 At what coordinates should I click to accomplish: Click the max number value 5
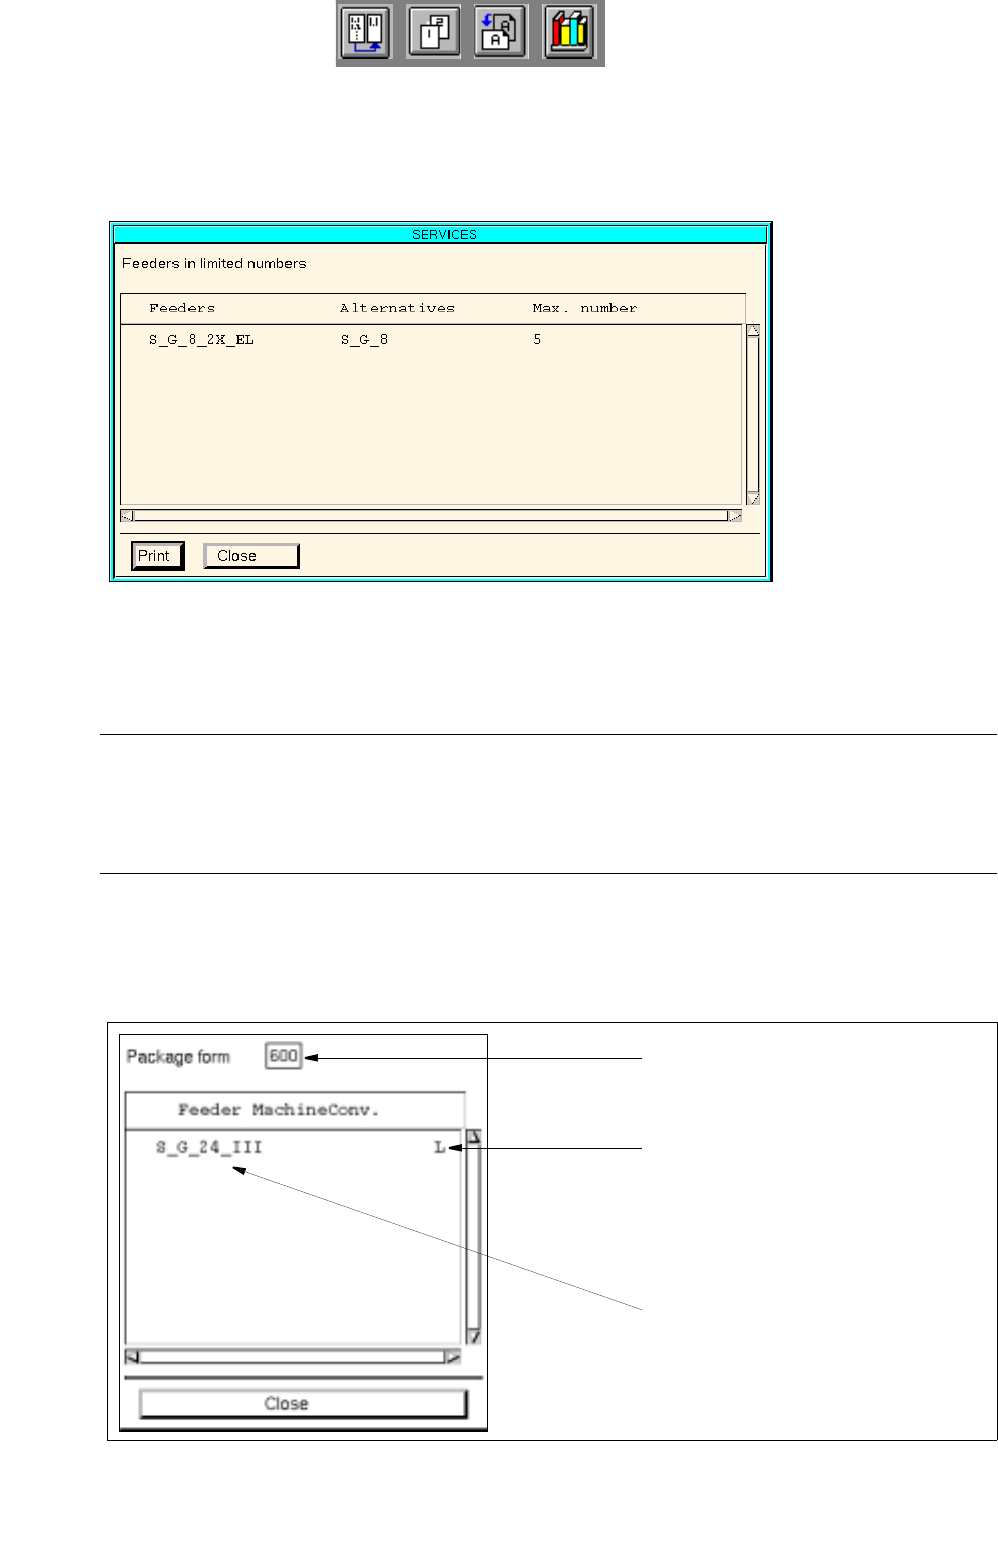[x=537, y=340]
